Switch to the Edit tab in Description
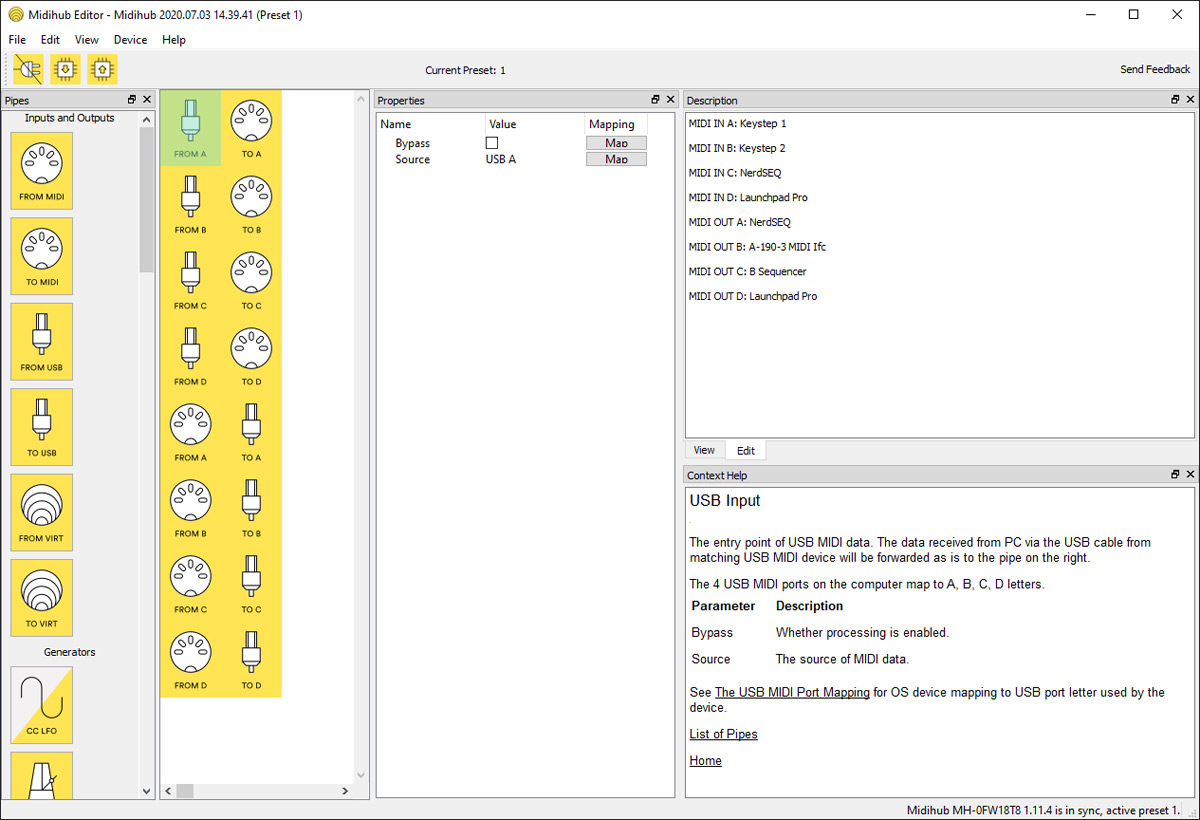Viewport: 1200px width, 820px height. [746, 451]
